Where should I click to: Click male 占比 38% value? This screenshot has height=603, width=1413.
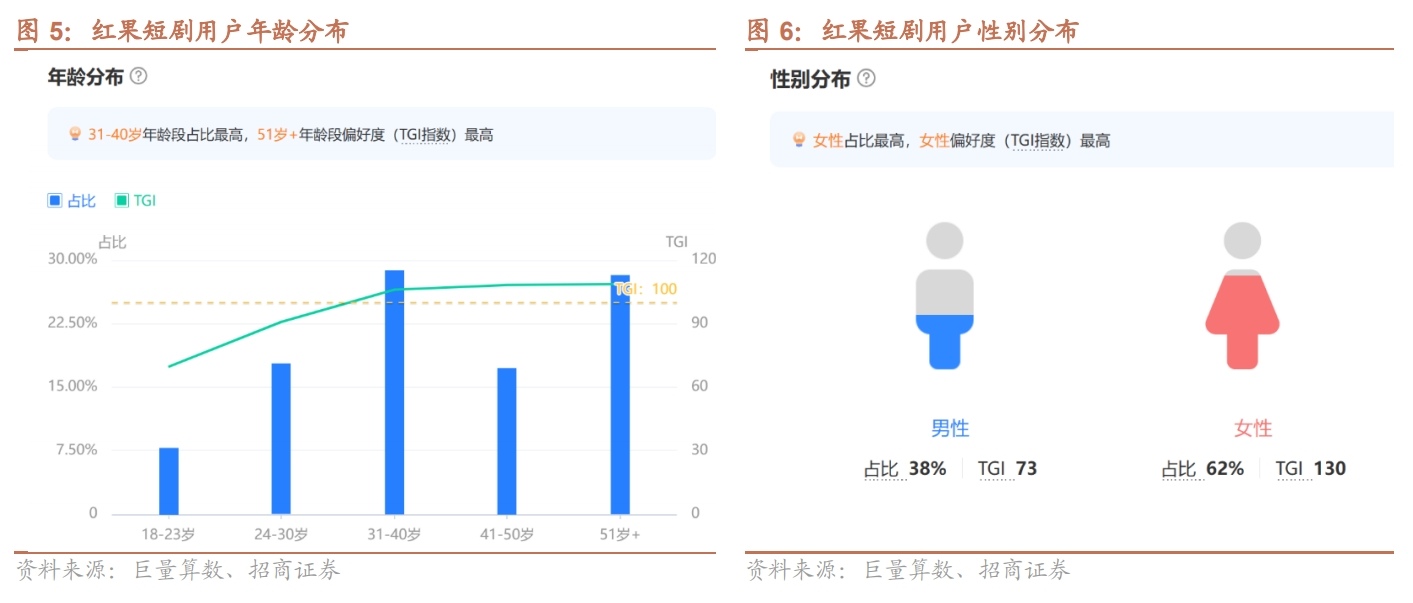coord(926,468)
